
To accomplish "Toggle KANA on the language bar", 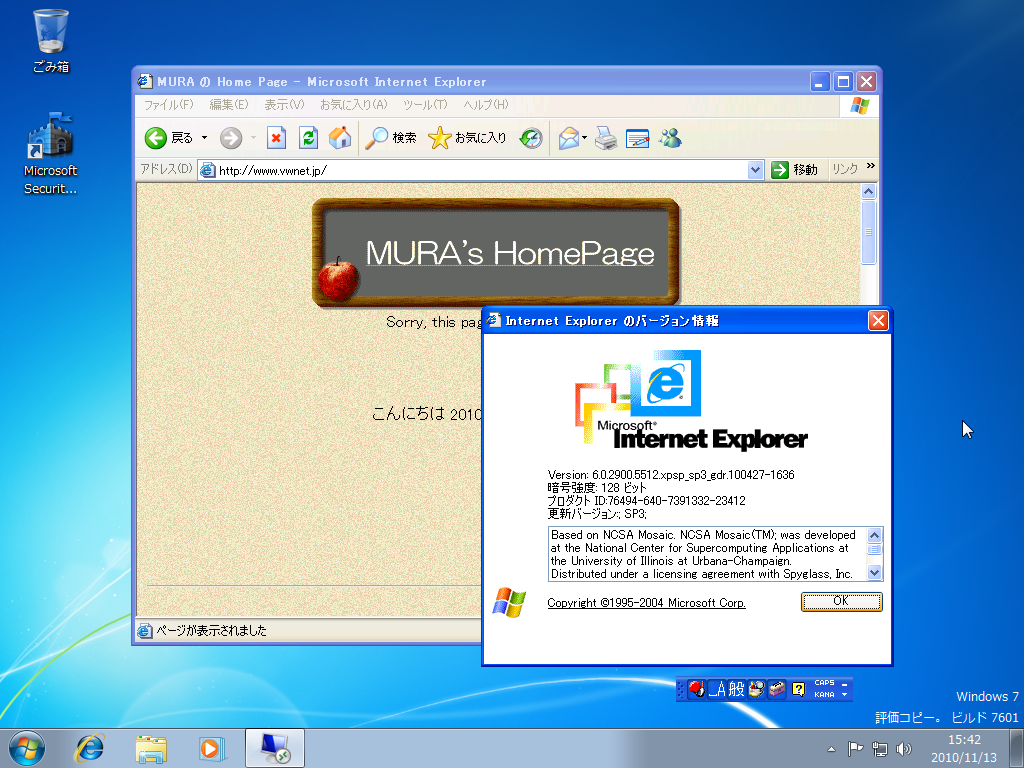I will pos(824,695).
